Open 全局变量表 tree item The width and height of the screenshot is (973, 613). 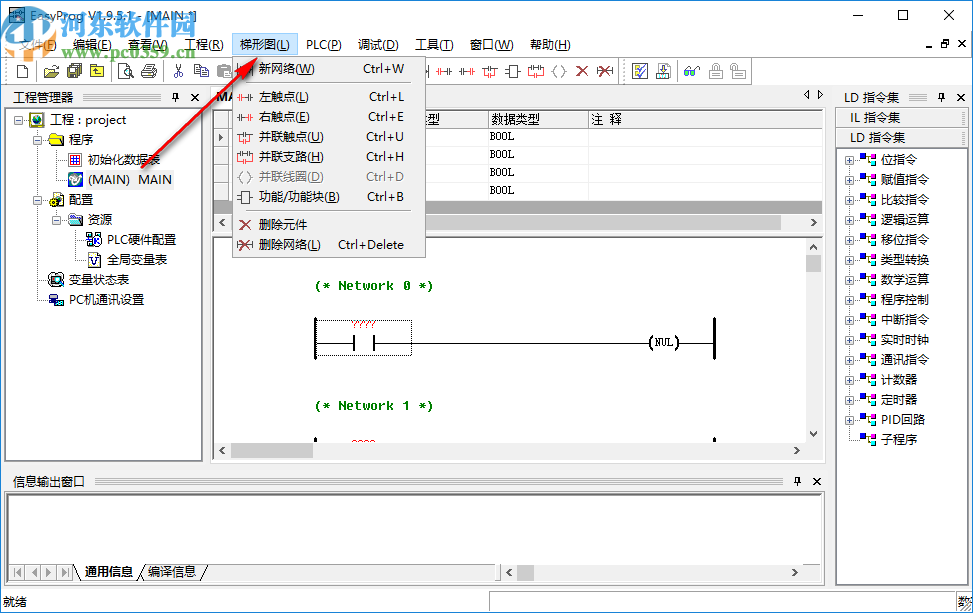(137, 260)
